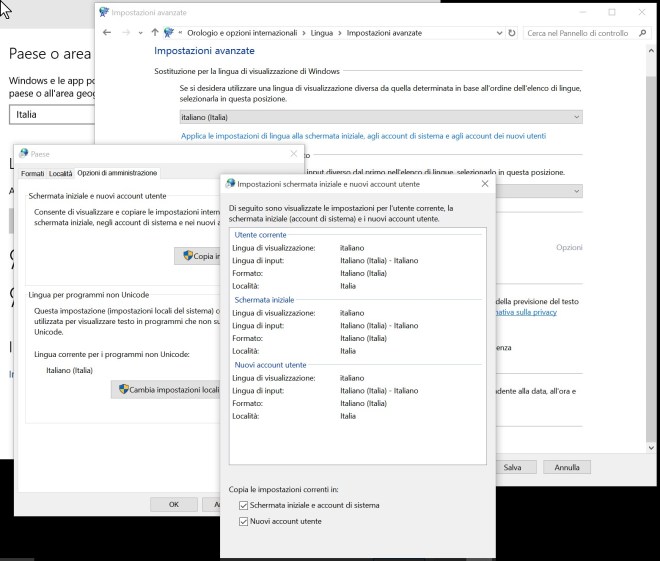The height and width of the screenshot is (561, 660).
Task: Click the address bar globe-clock icon
Action: pos(169,32)
